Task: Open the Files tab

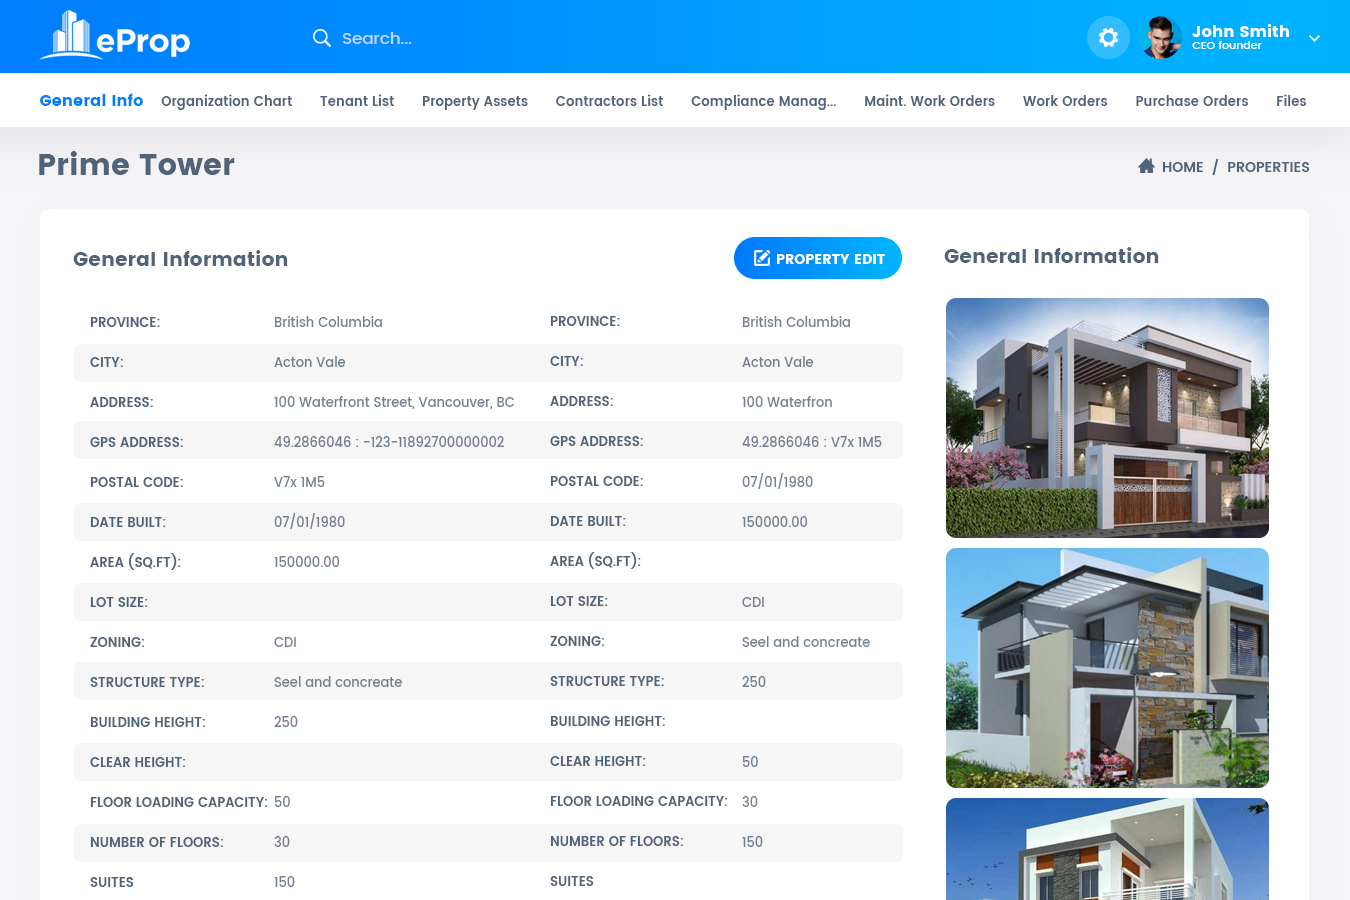Action: click(x=1291, y=101)
